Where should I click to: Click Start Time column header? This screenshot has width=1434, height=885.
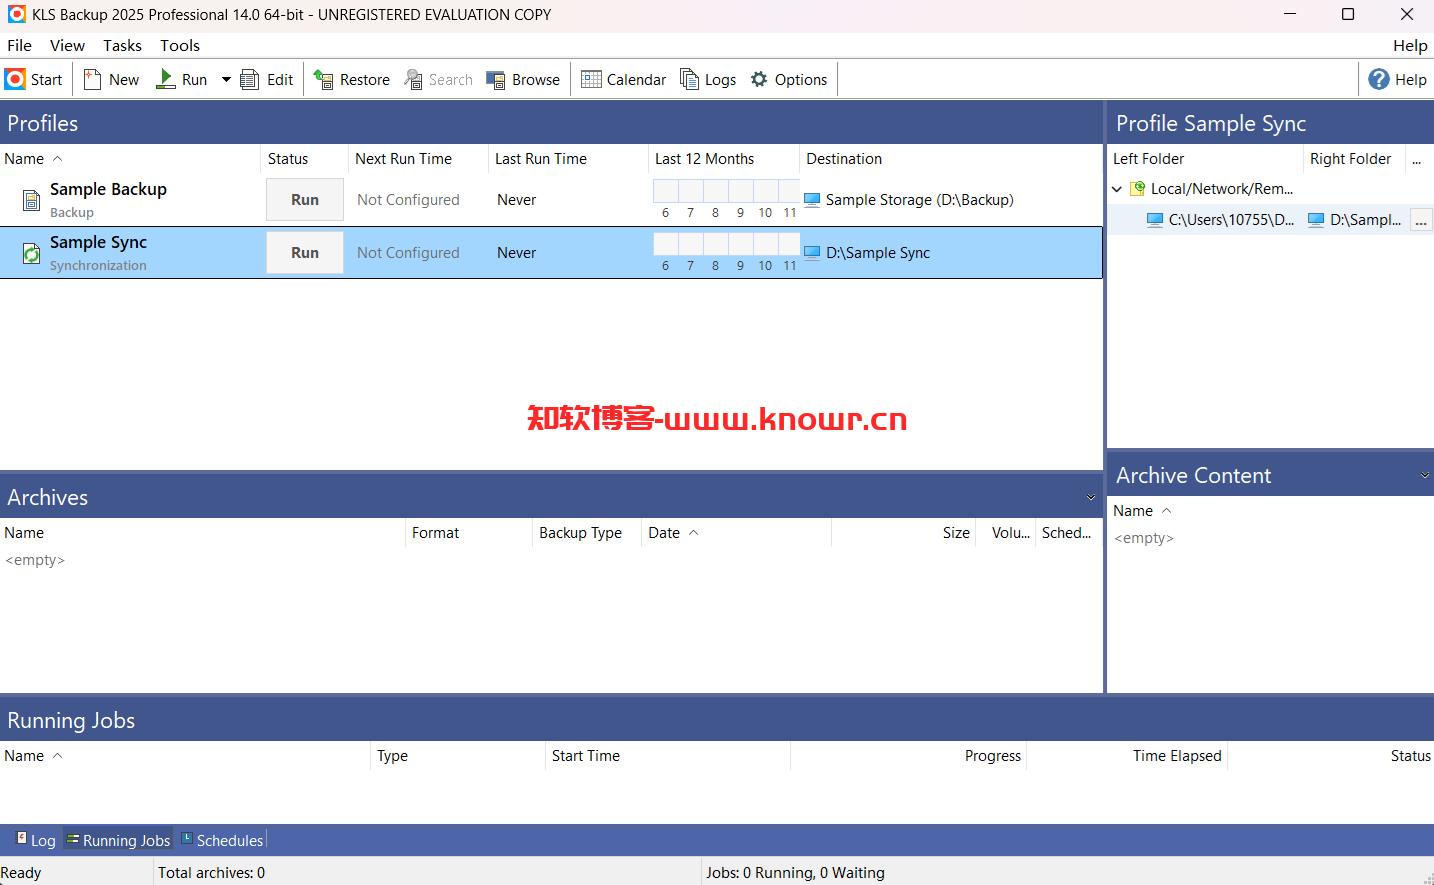coord(668,756)
